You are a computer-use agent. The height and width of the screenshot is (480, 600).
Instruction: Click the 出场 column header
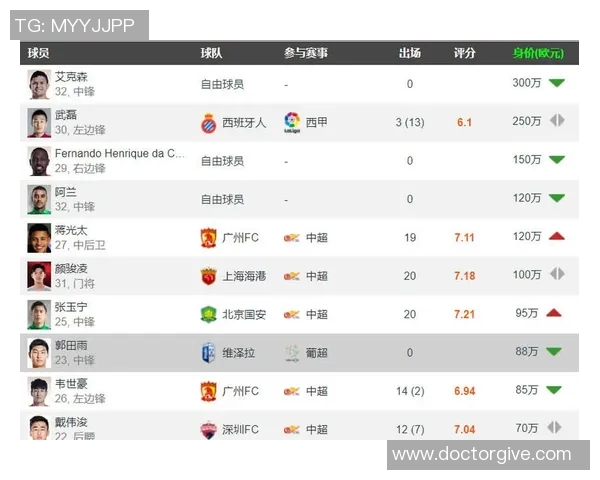(409, 53)
